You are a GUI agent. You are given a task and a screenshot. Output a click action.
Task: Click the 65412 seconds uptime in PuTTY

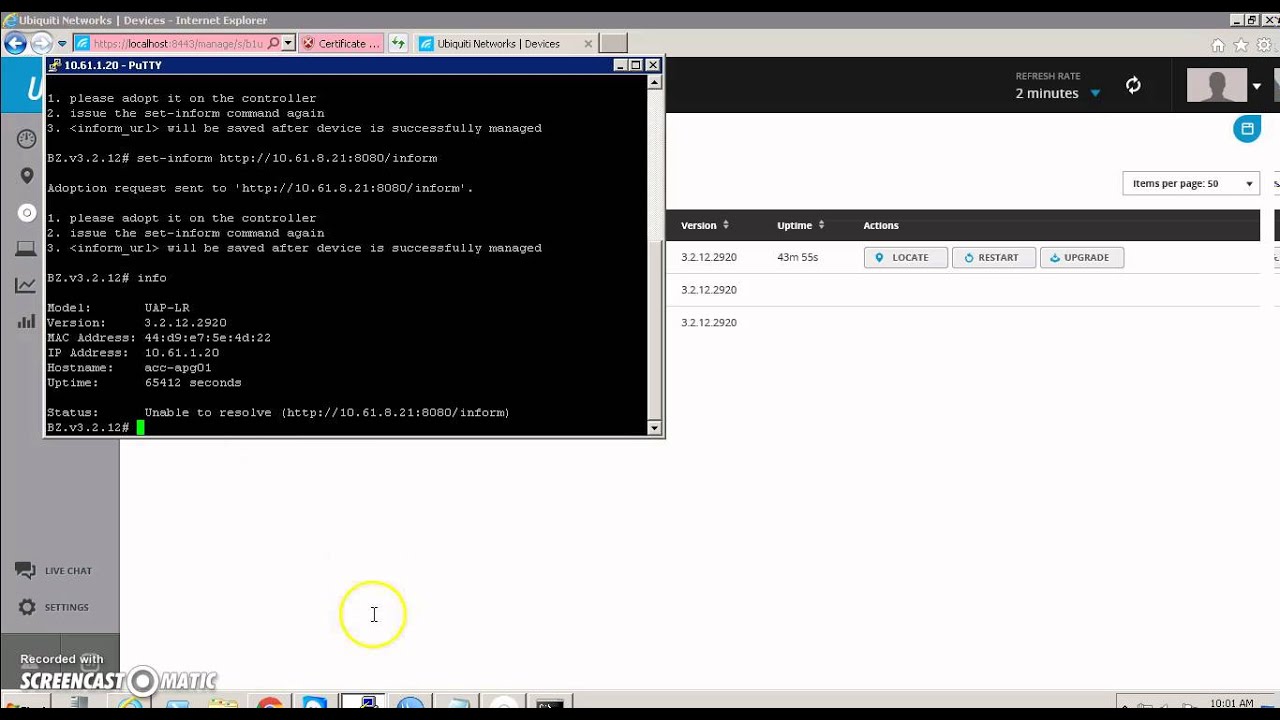193,383
